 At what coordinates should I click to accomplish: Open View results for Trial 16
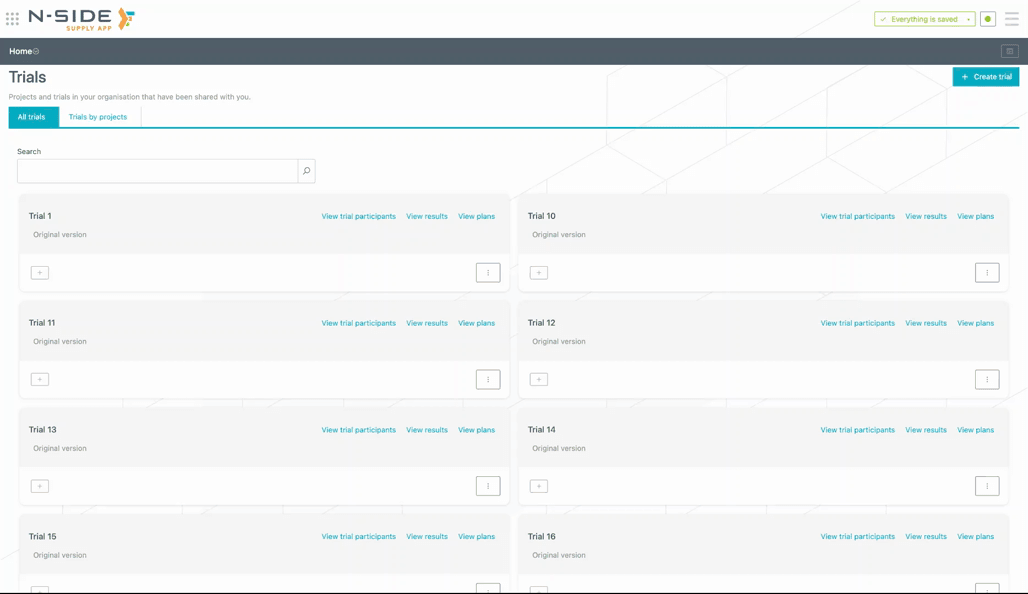[925, 537]
